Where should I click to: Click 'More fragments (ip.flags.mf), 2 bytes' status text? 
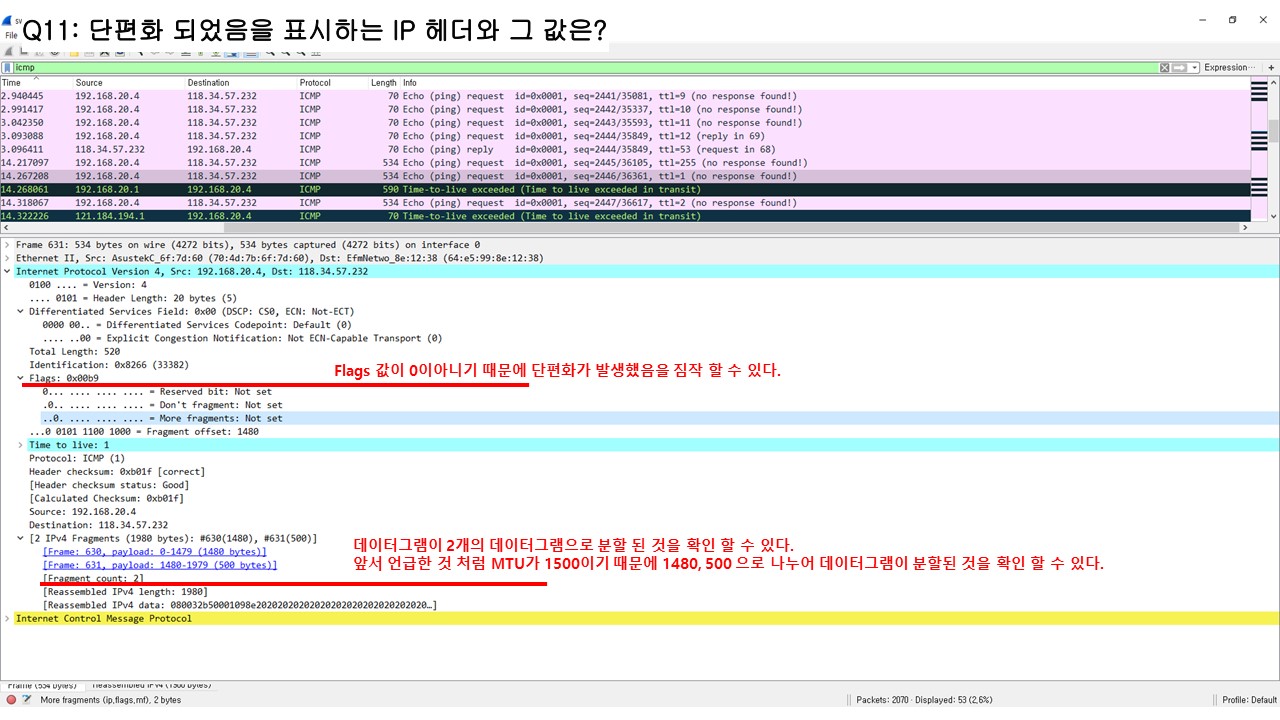[x=111, y=700]
